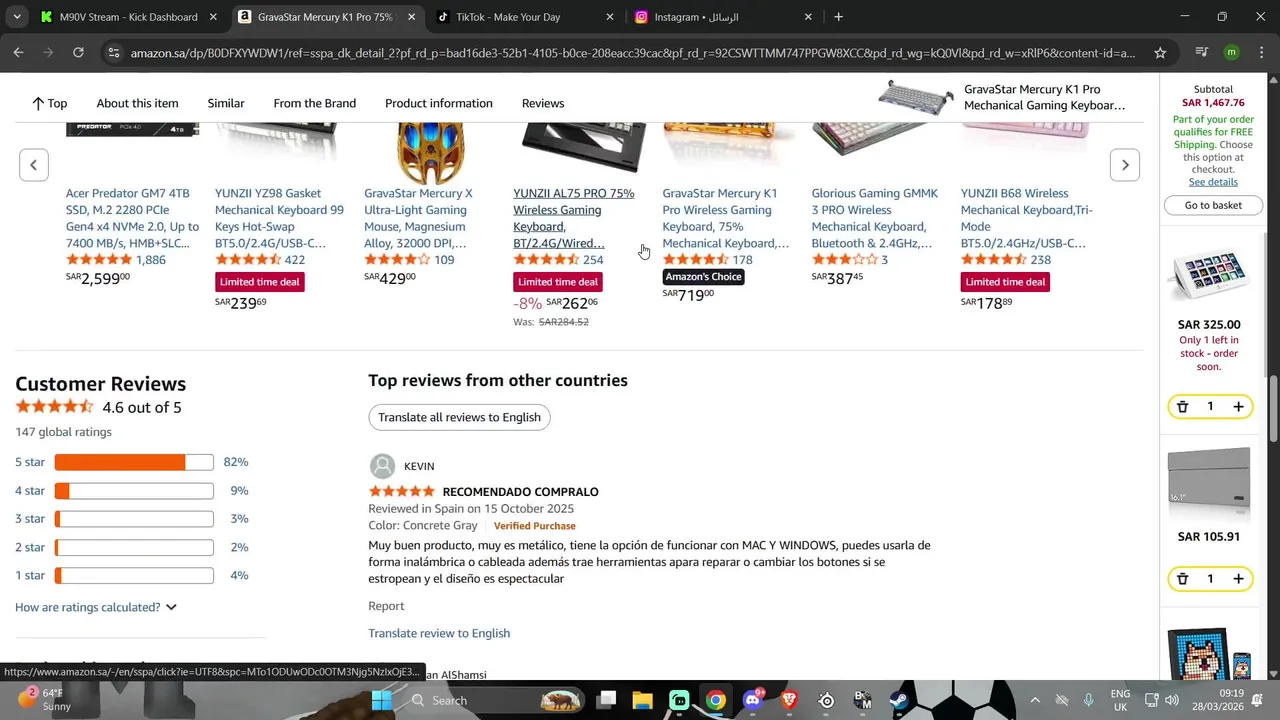Click Translate all reviews to English
Image resolution: width=1280 pixels, height=720 pixels.
(x=459, y=417)
